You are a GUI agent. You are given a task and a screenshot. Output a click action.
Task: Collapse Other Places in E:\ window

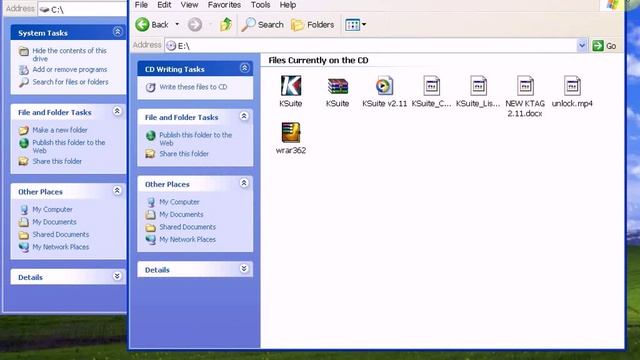244,183
